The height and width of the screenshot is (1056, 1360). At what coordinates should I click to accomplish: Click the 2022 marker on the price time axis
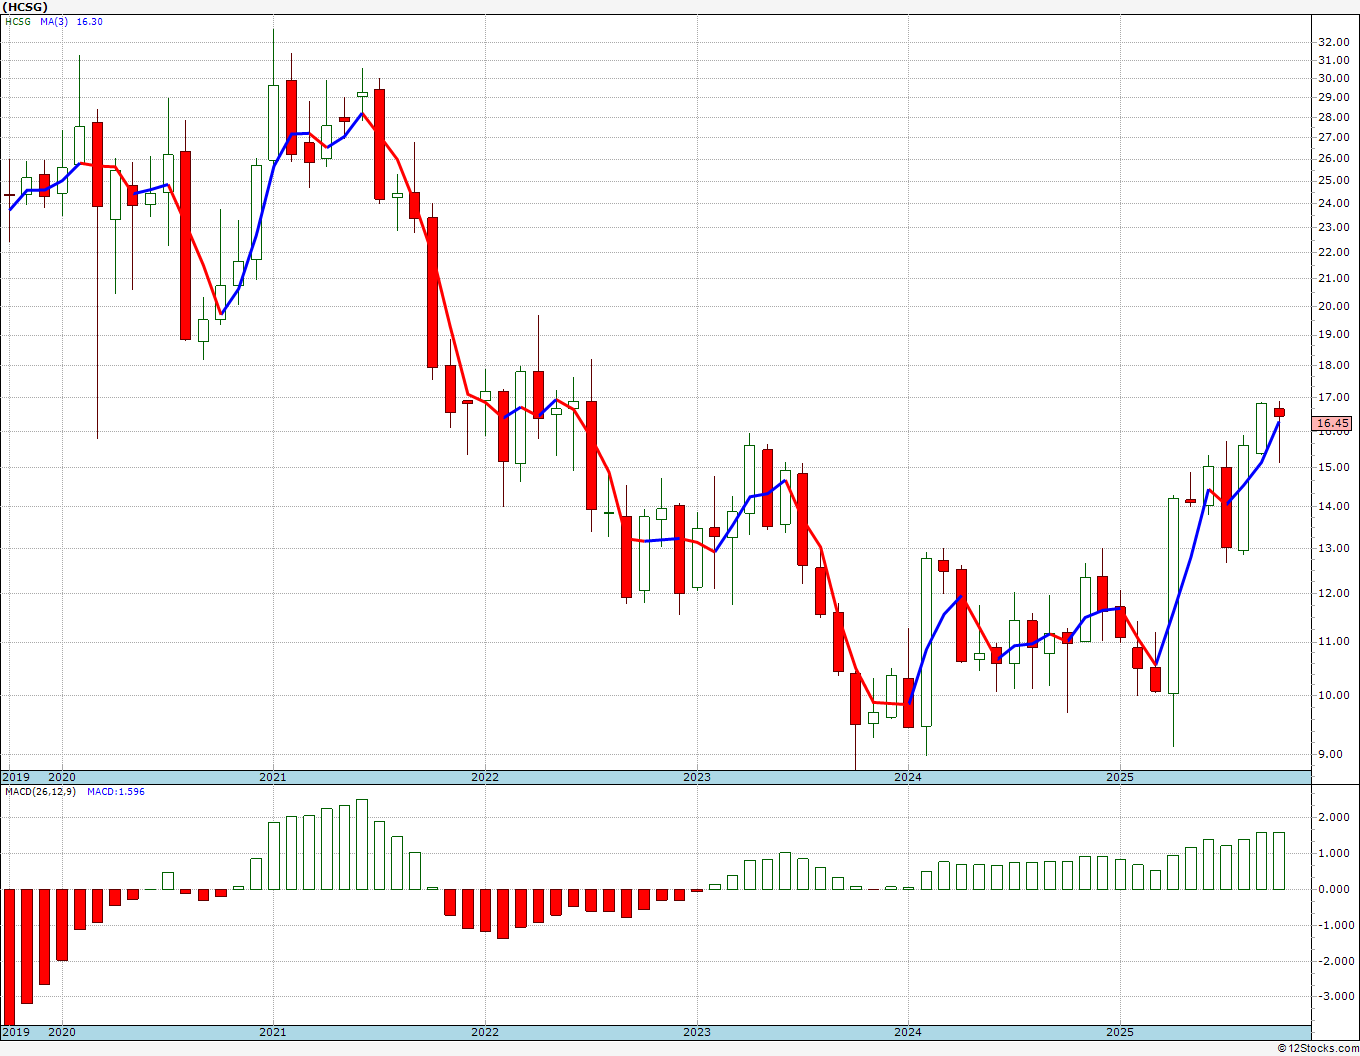coord(485,777)
